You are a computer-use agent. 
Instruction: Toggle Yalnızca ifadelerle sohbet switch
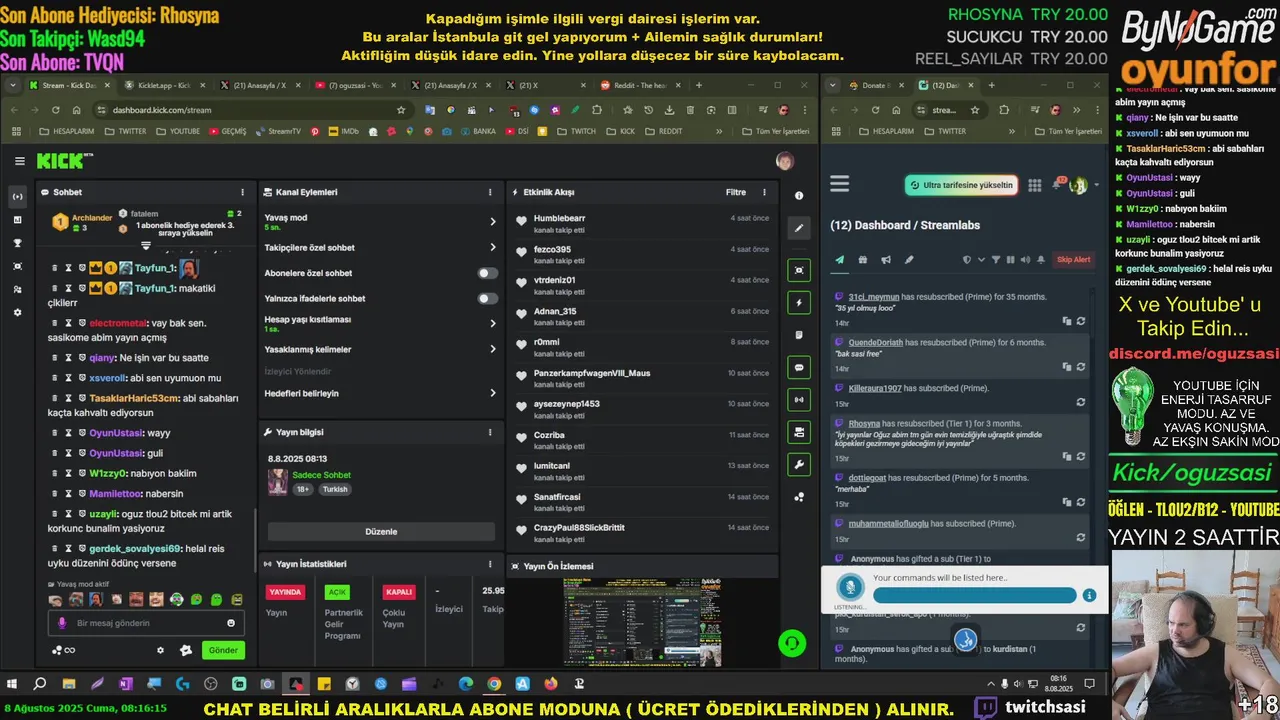[487, 298]
